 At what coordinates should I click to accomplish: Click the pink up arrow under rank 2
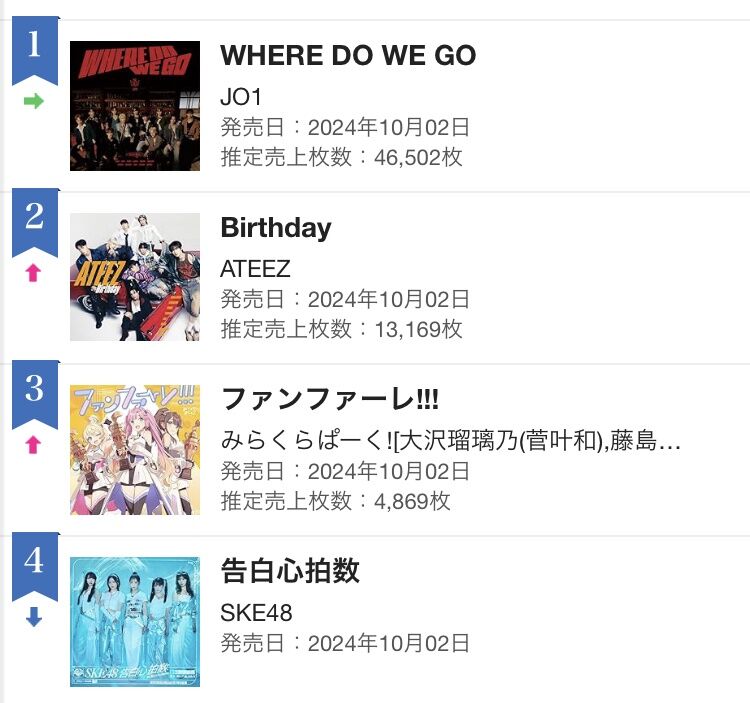click(34, 273)
